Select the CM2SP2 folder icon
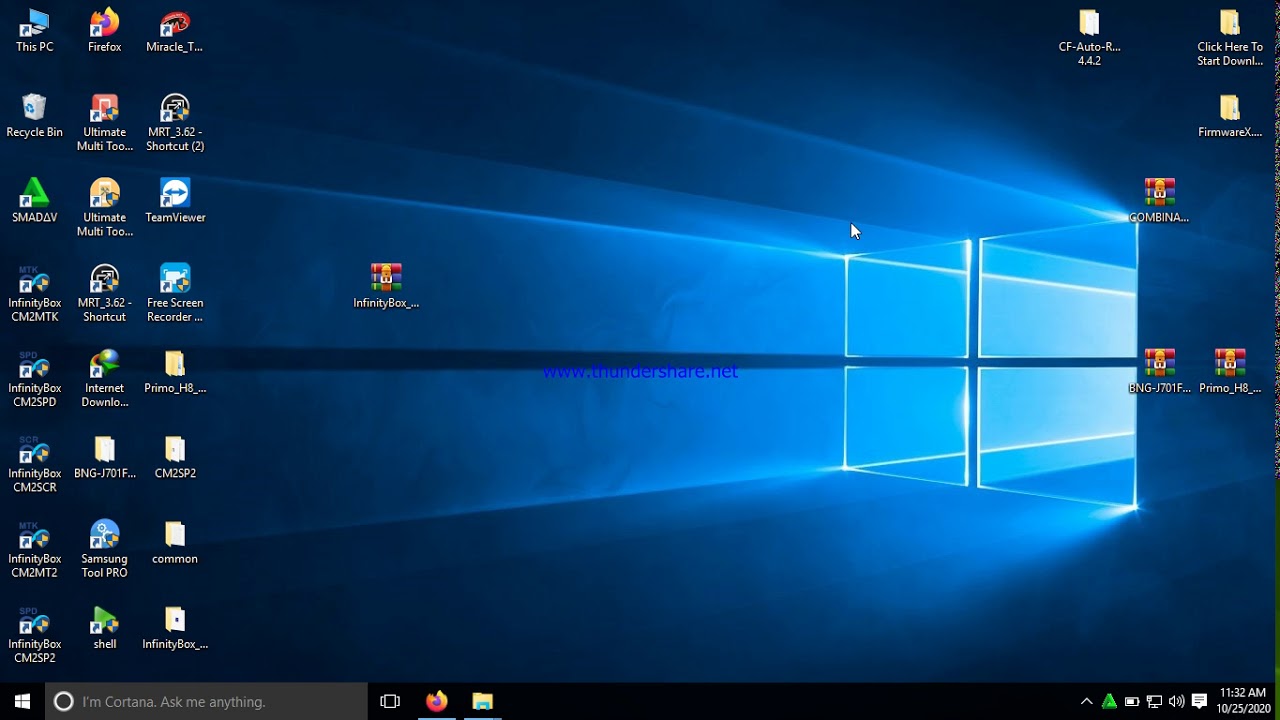Image resolution: width=1280 pixels, height=720 pixels. [175, 458]
